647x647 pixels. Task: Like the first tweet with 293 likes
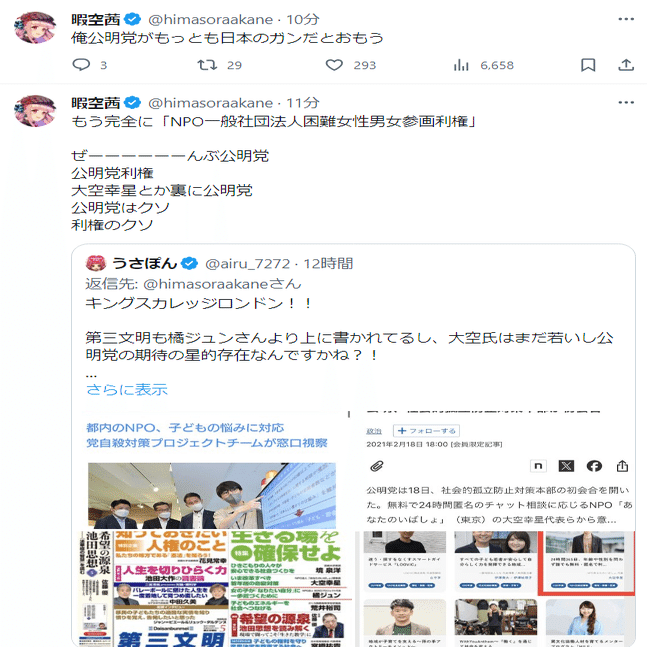coord(334,65)
